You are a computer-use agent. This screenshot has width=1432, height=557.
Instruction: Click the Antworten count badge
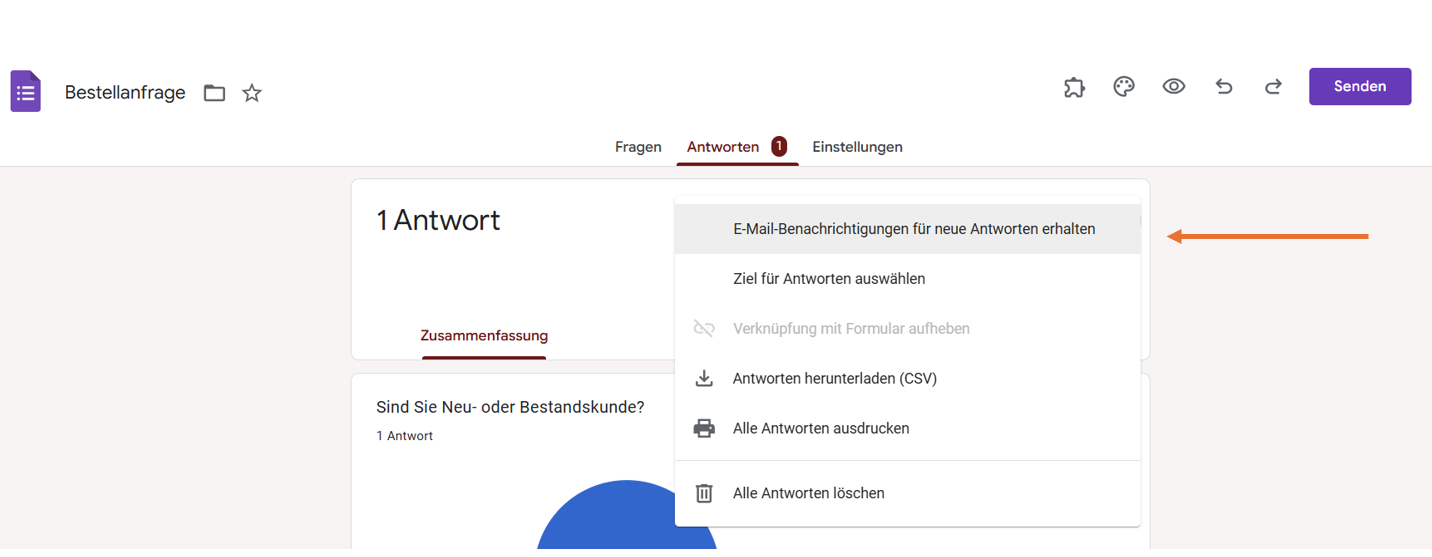[x=779, y=147]
